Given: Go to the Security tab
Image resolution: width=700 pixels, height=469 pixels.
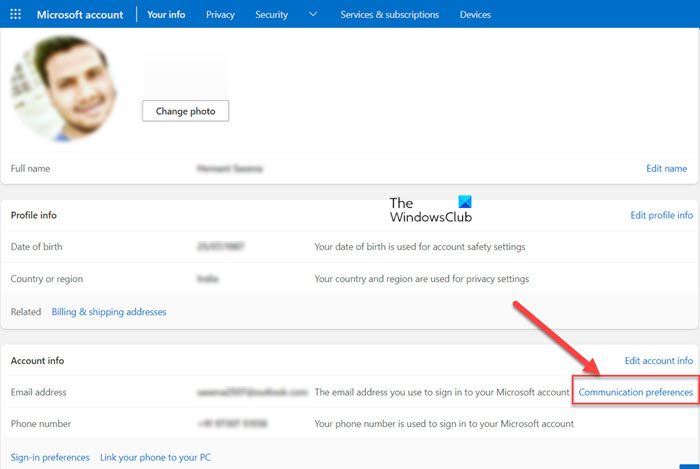Looking at the screenshot, I should [271, 15].
